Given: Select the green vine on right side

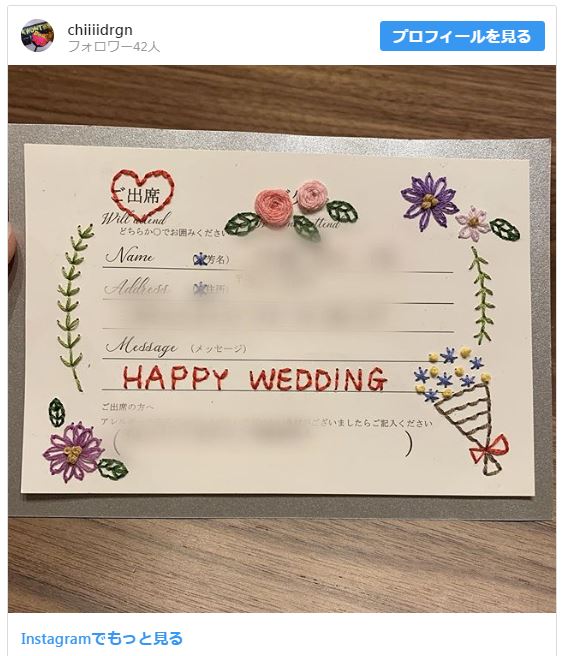Looking at the screenshot, I should (x=481, y=295).
